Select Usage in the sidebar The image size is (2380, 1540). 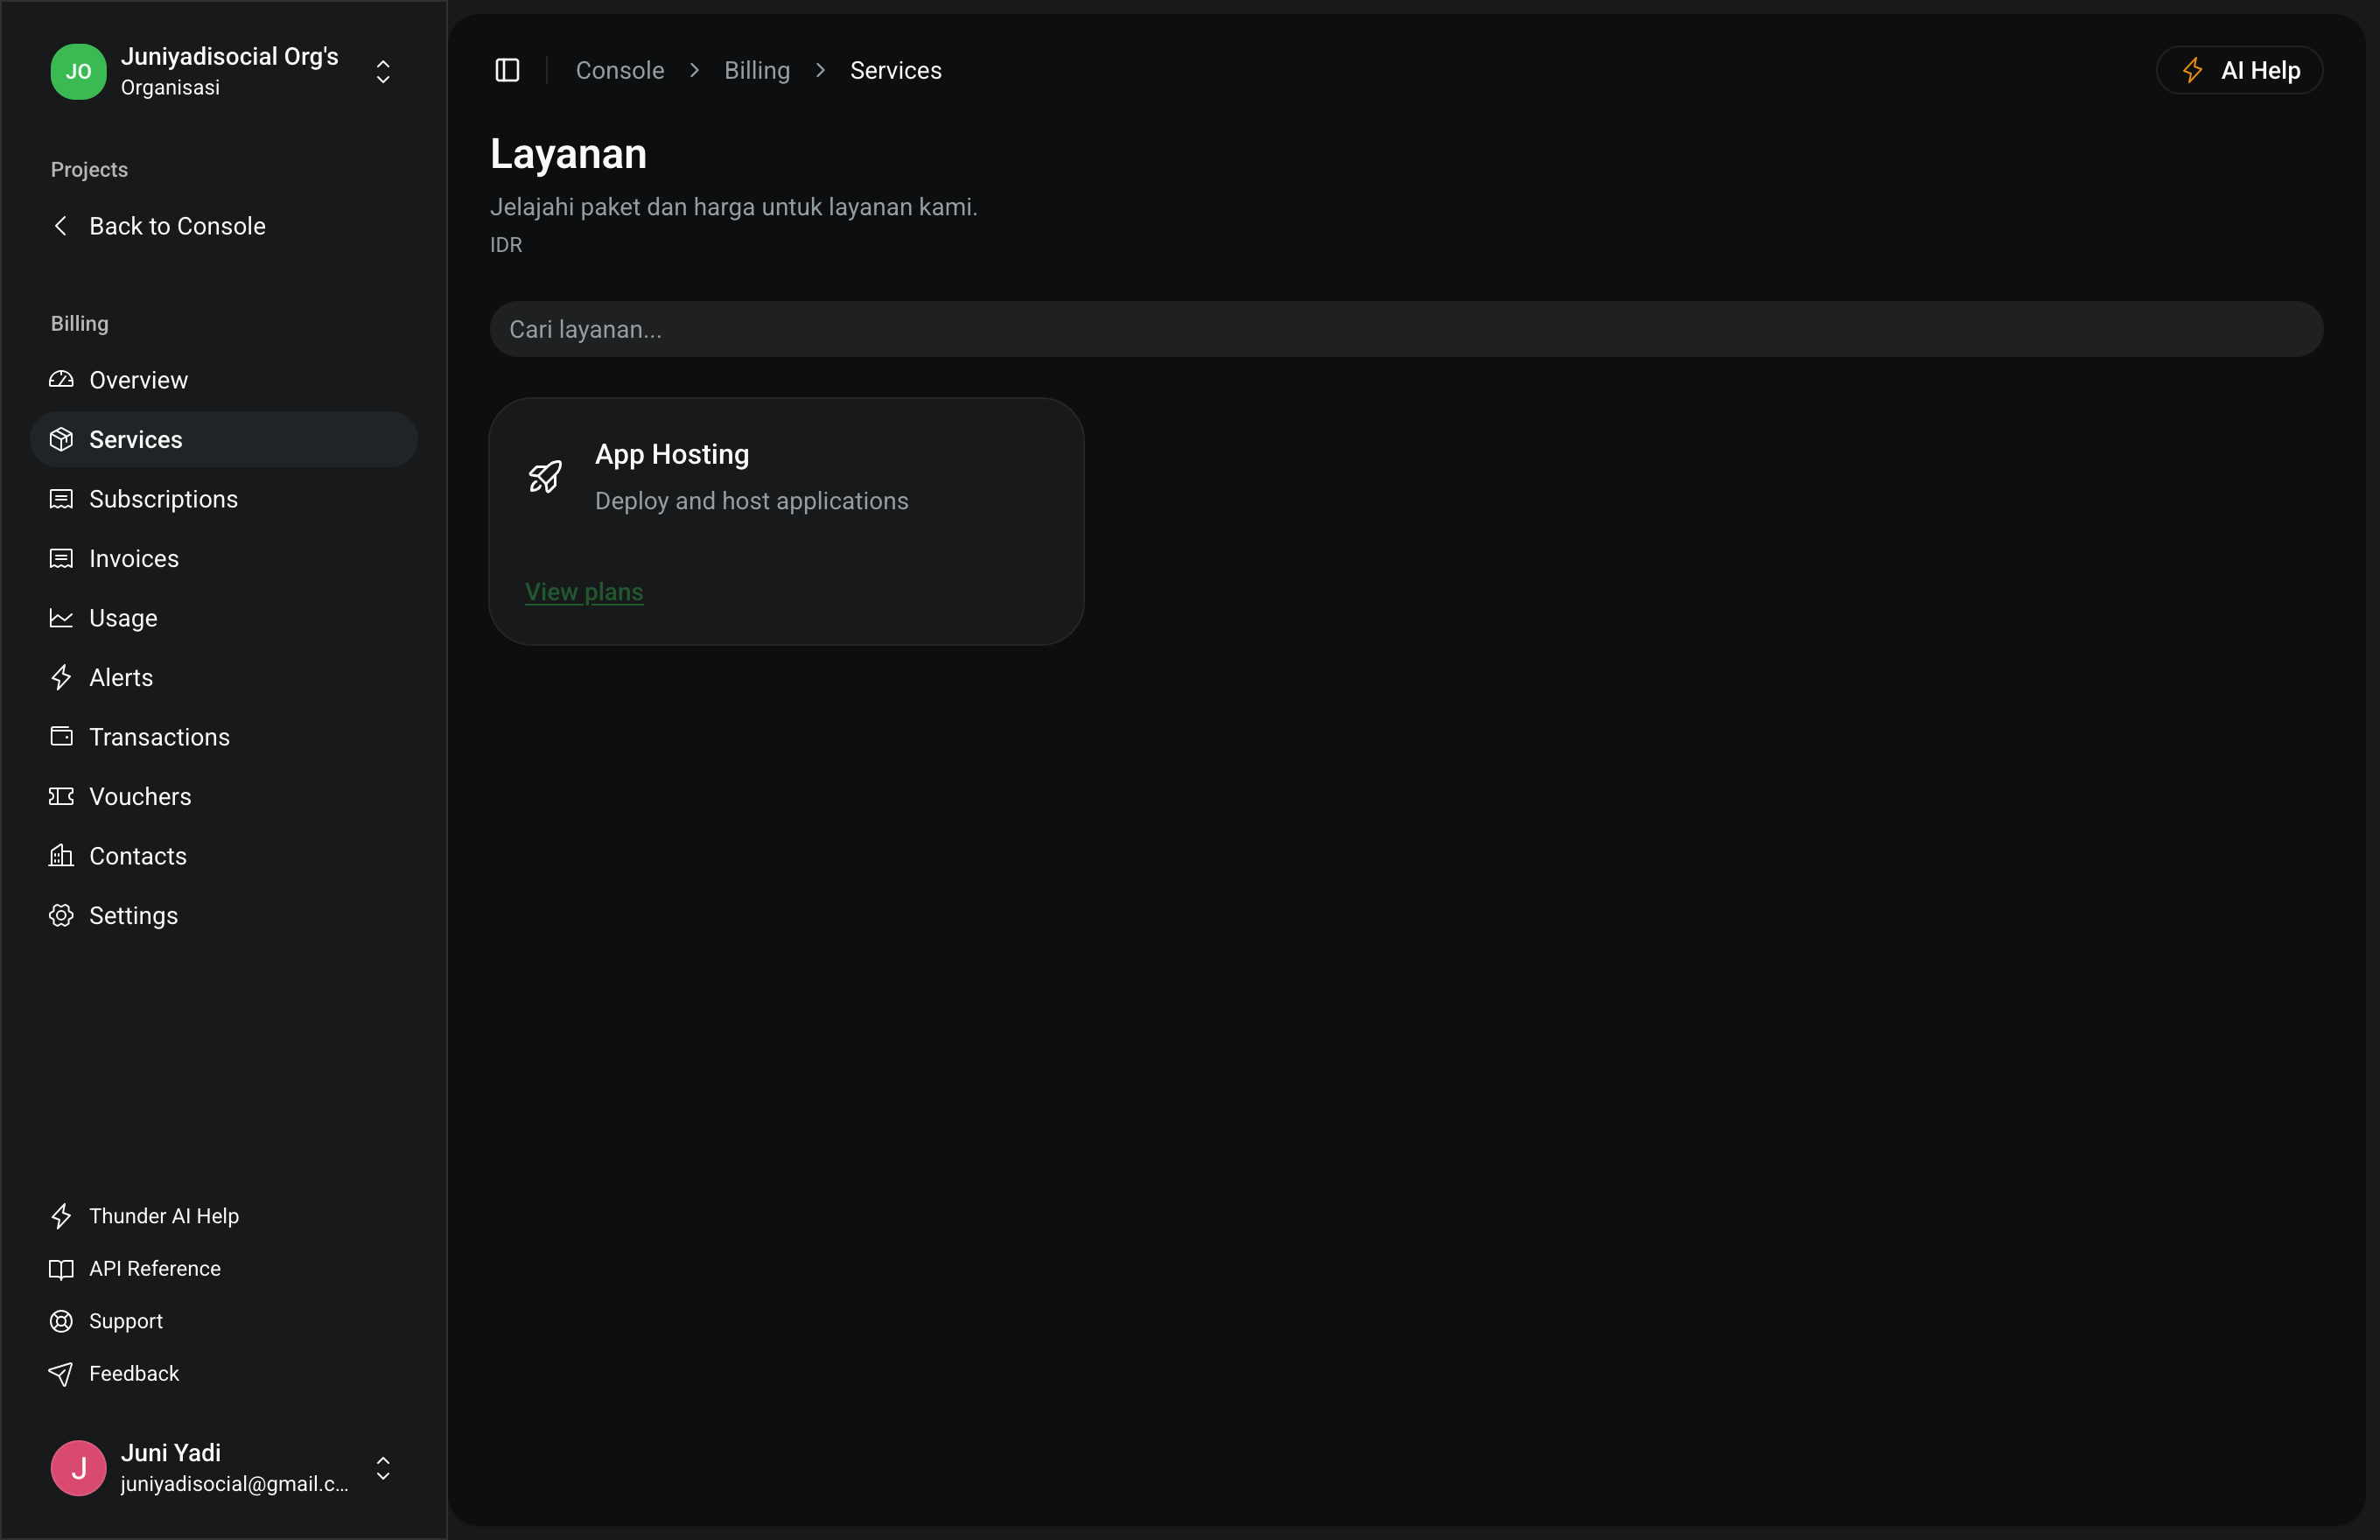223,618
